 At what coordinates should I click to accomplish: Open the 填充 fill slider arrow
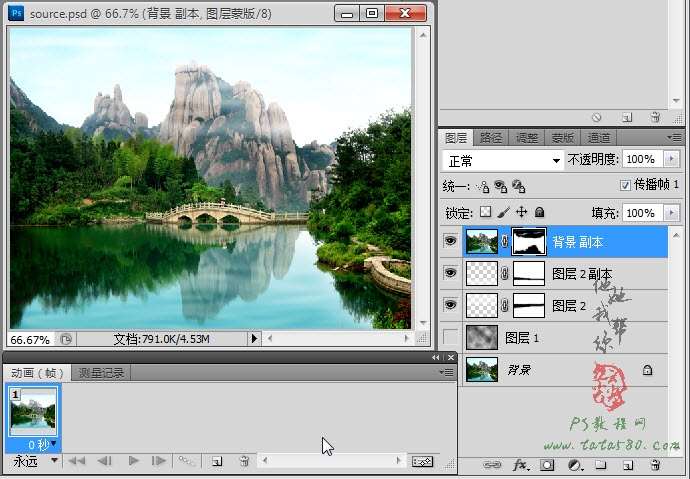[672, 213]
